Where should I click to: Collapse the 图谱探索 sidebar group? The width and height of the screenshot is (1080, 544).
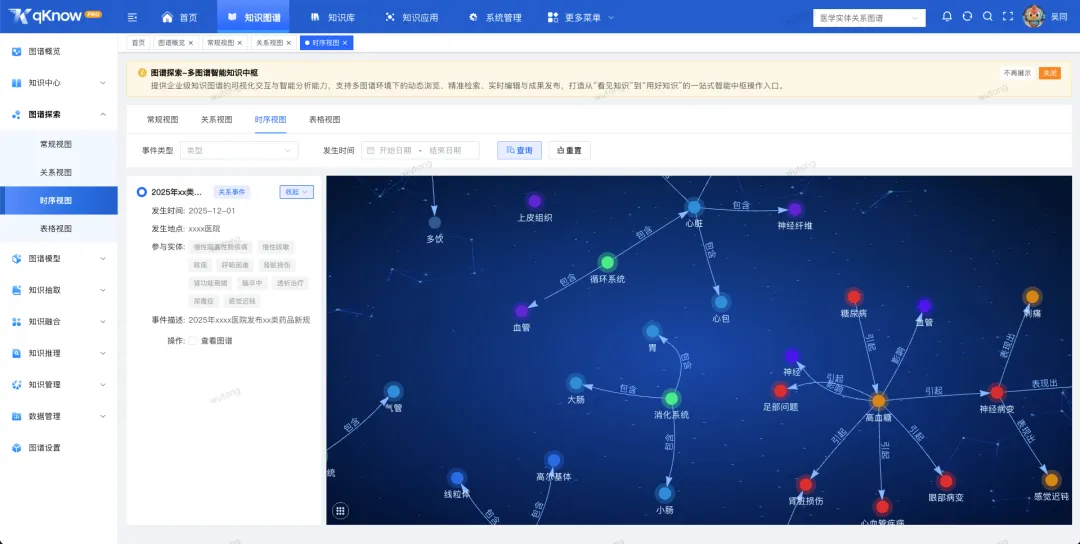[59, 114]
